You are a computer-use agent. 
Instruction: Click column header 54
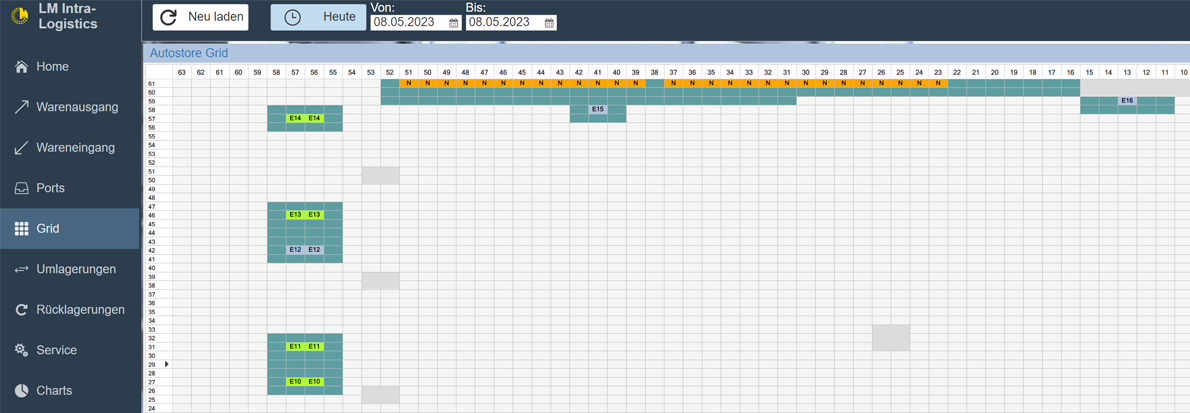point(352,72)
